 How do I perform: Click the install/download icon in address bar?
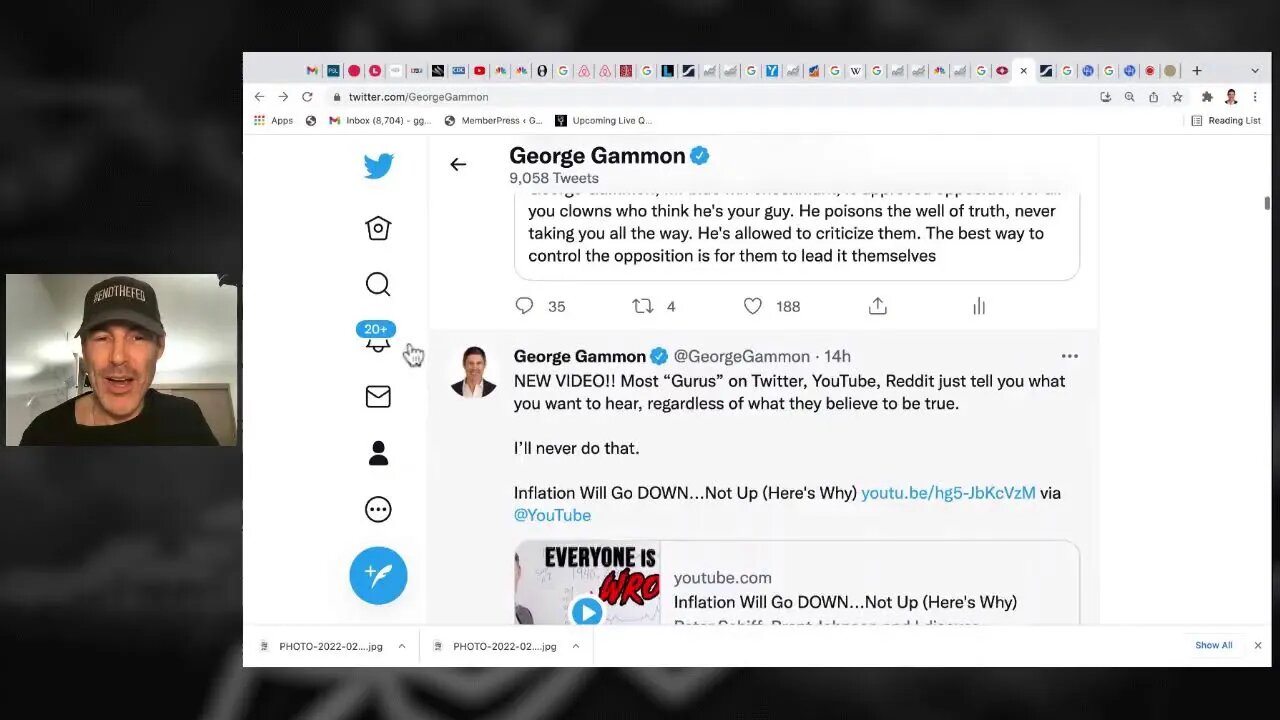(x=1105, y=97)
